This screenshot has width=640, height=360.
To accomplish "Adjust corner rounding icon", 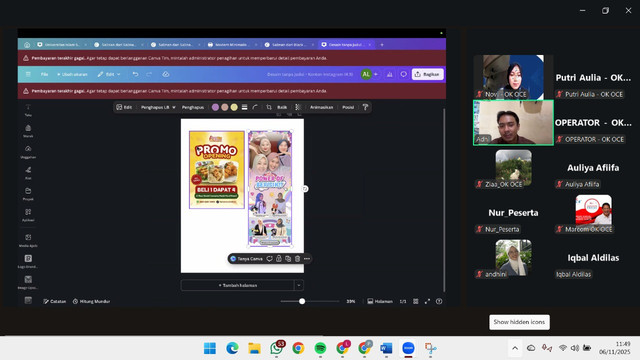I will (255, 107).
